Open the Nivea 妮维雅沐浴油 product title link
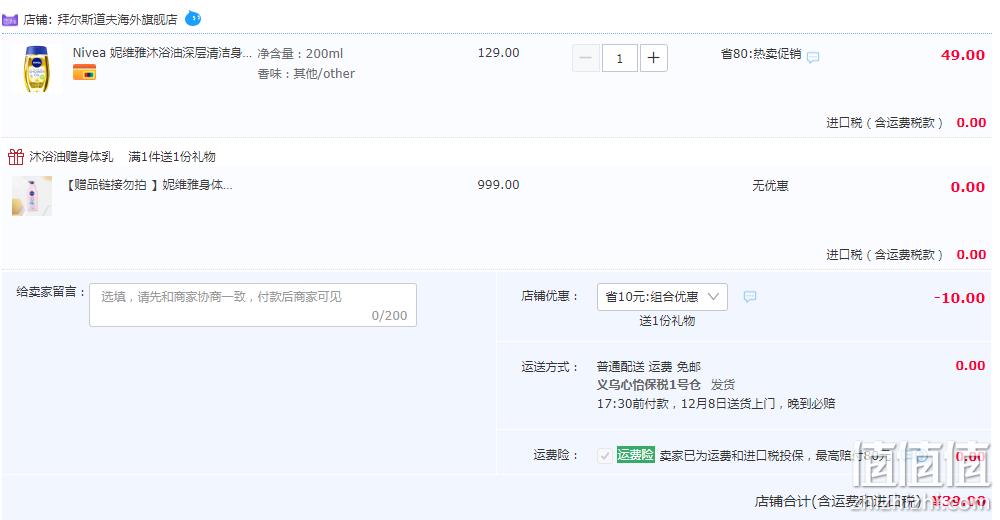 [162, 53]
